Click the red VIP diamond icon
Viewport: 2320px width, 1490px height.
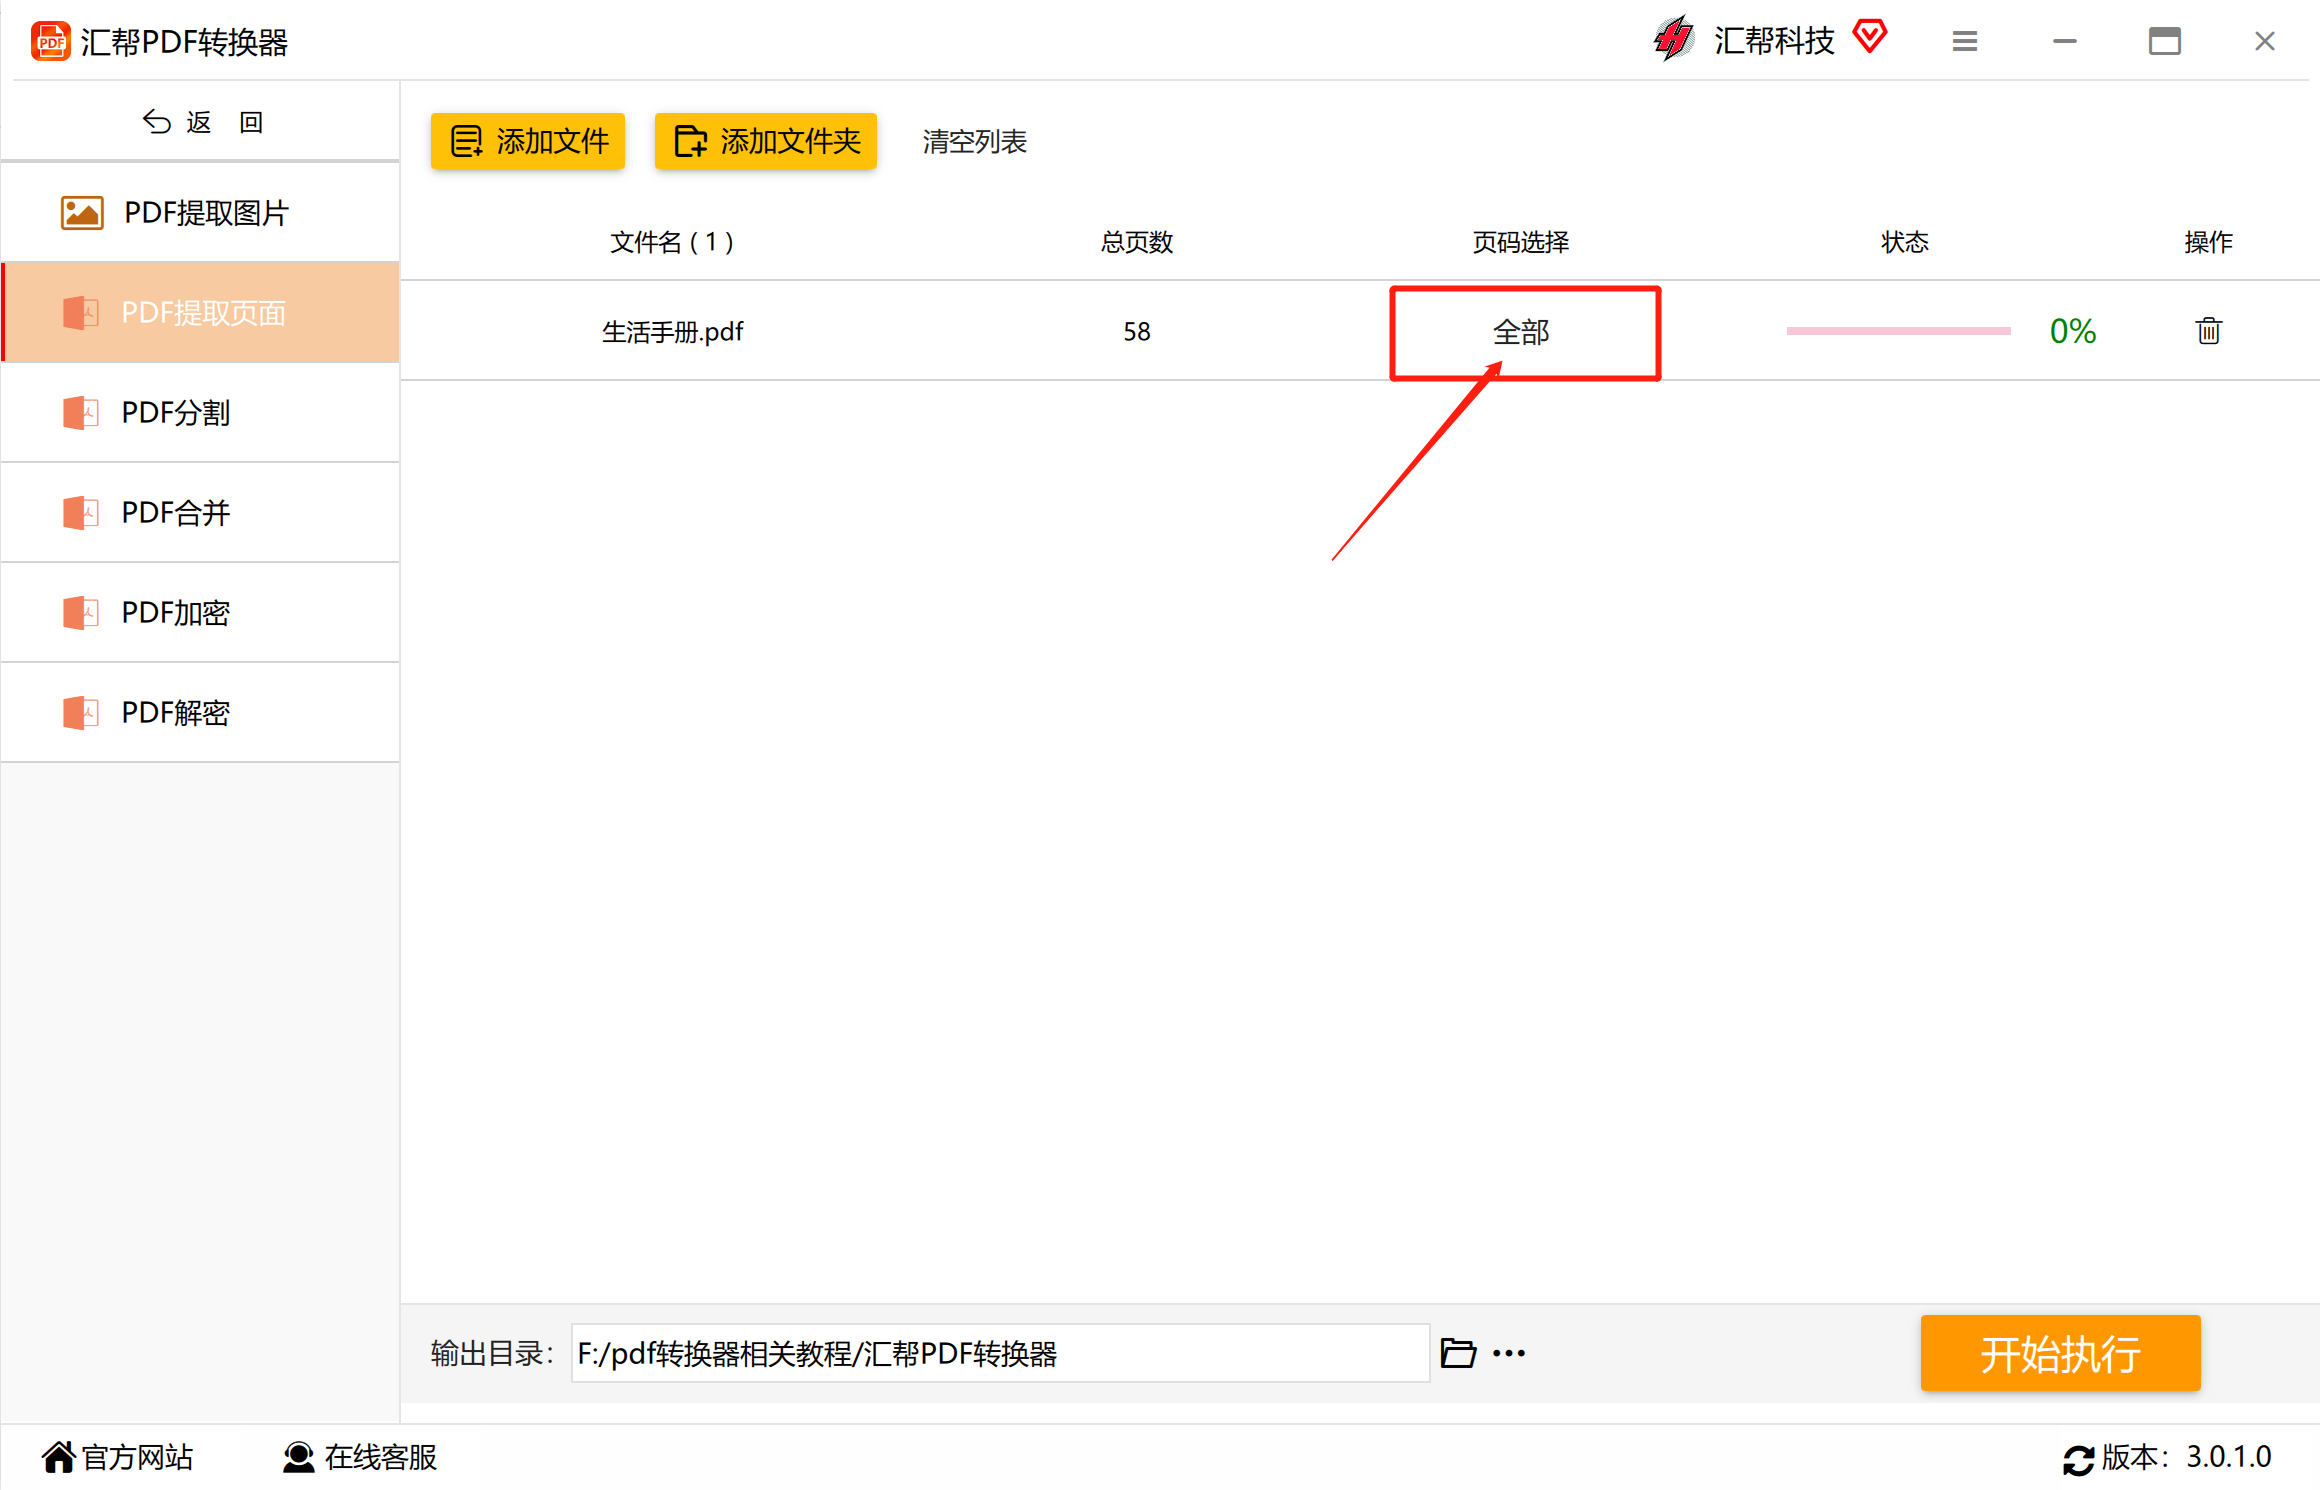pyautogui.click(x=1869, y=37)
